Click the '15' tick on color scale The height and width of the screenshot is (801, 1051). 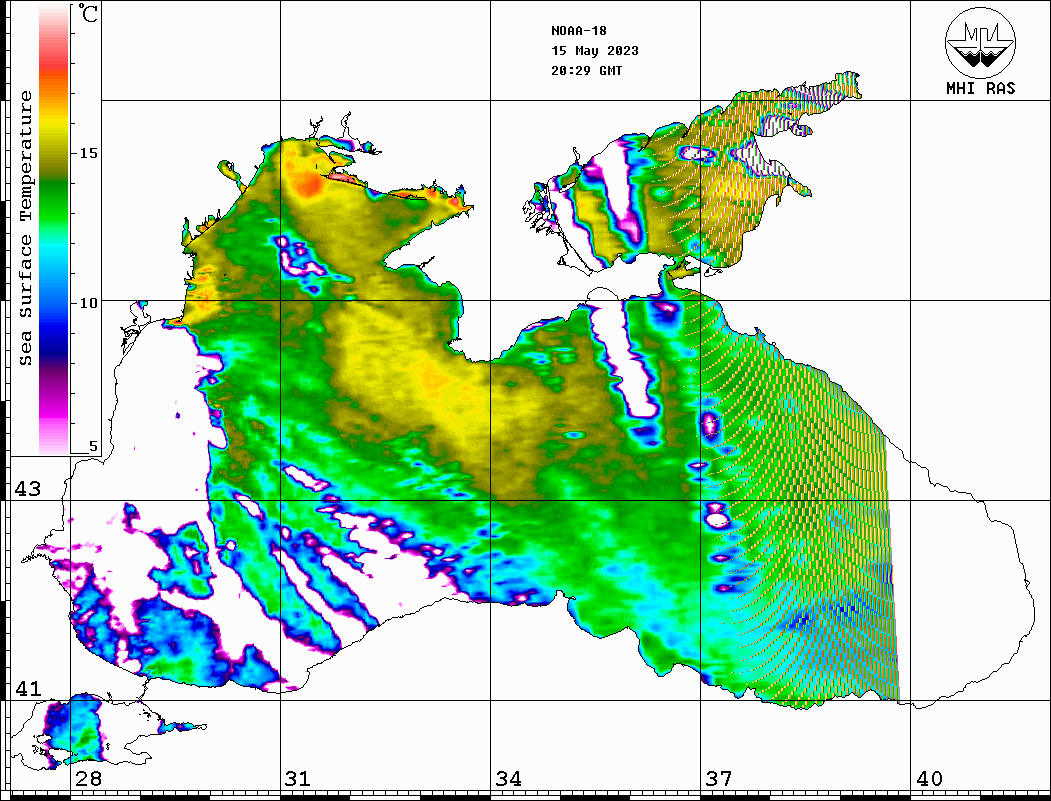point(88,153)
